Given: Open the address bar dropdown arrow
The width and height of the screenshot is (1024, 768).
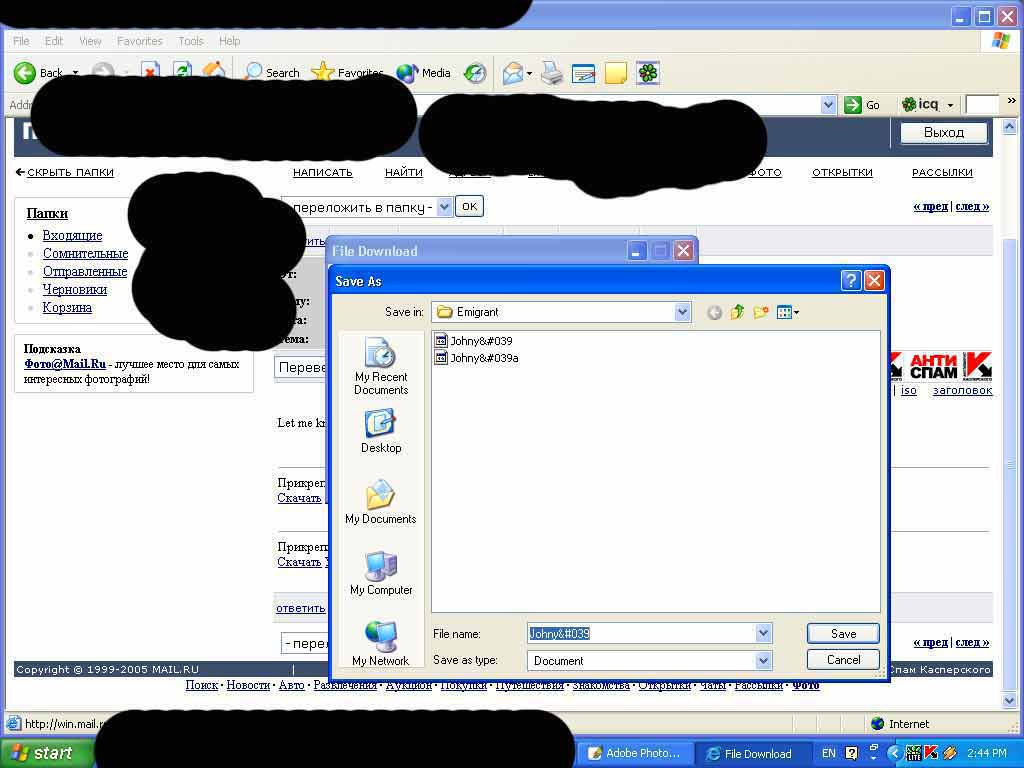Looking at the screenshot, I should tap(828, 104).
